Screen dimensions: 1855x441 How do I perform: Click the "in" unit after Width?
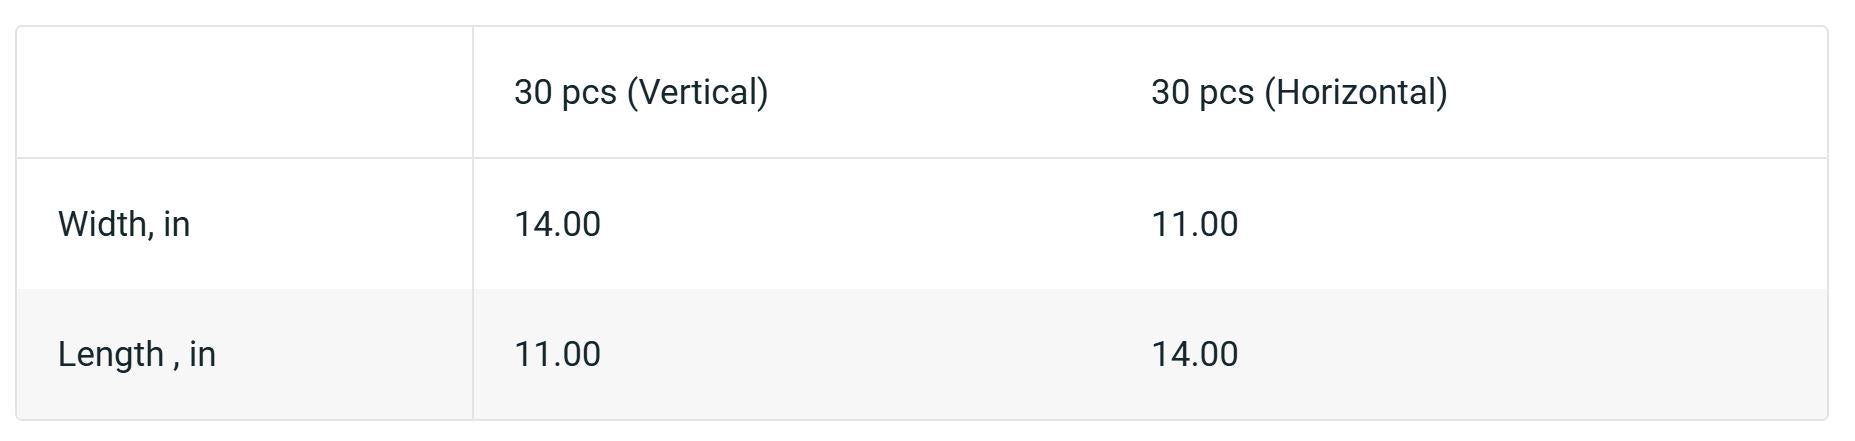coord(177,224)
